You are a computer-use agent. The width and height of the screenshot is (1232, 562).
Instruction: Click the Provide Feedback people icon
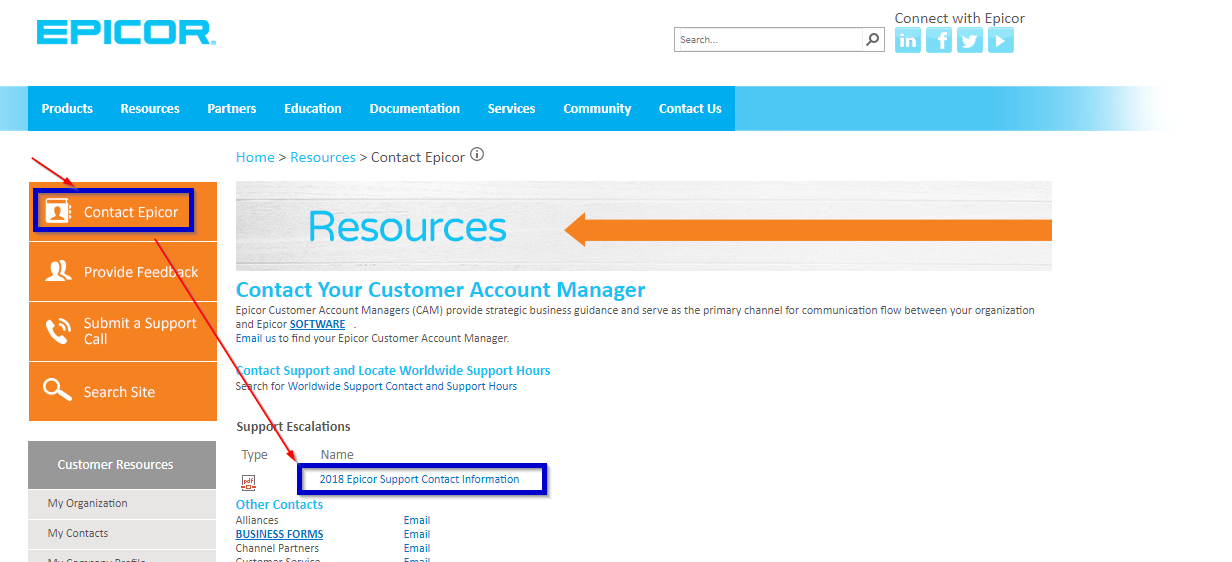59,271
